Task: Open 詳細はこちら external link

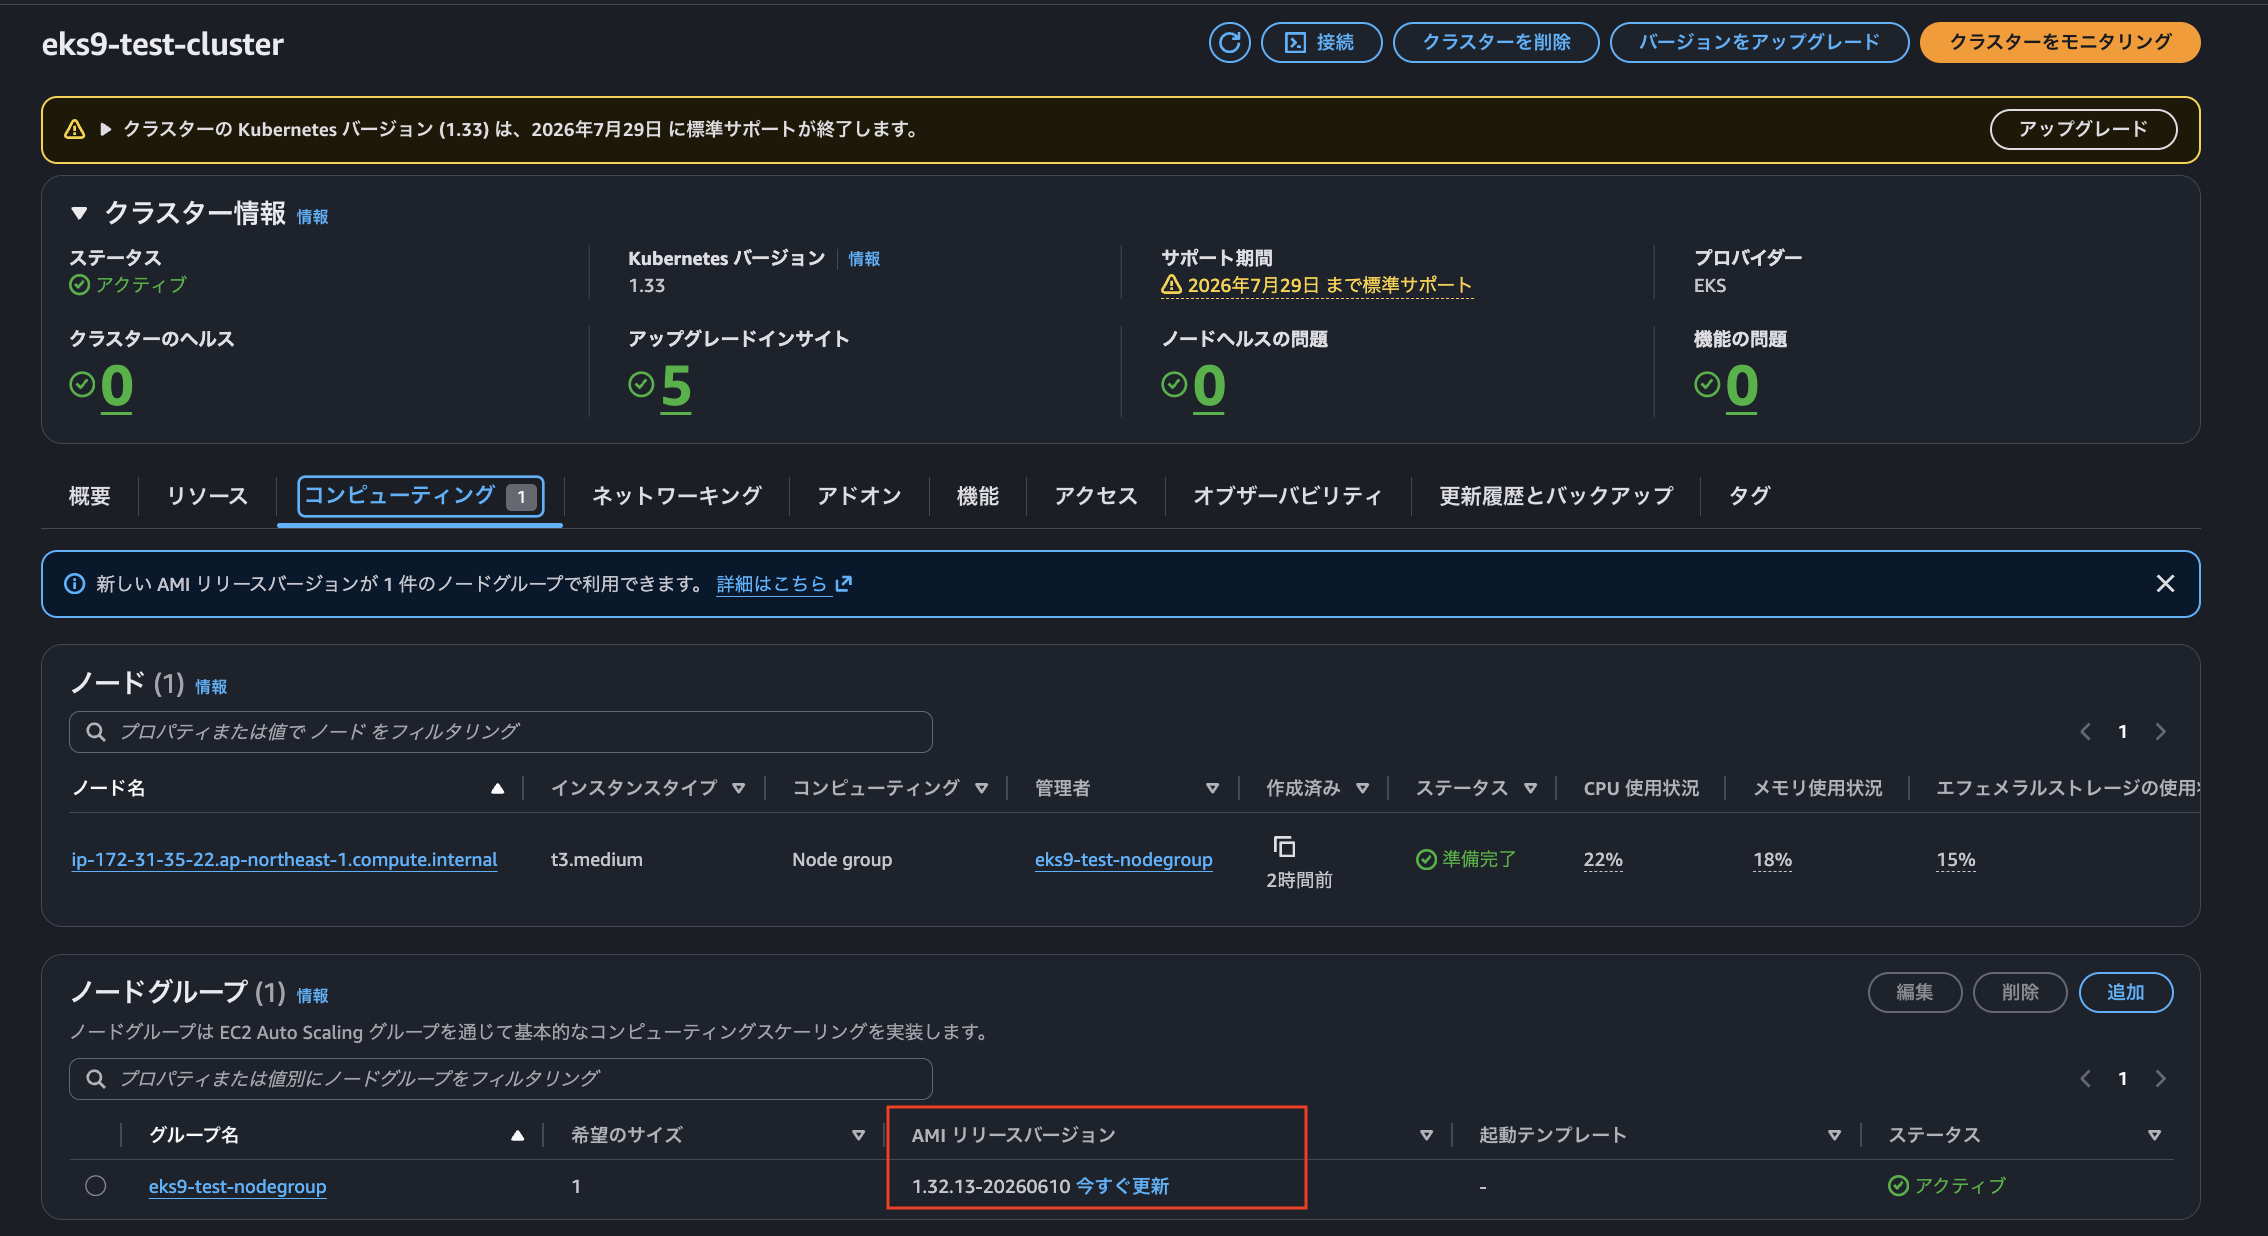Action: (x=784, y=584)
